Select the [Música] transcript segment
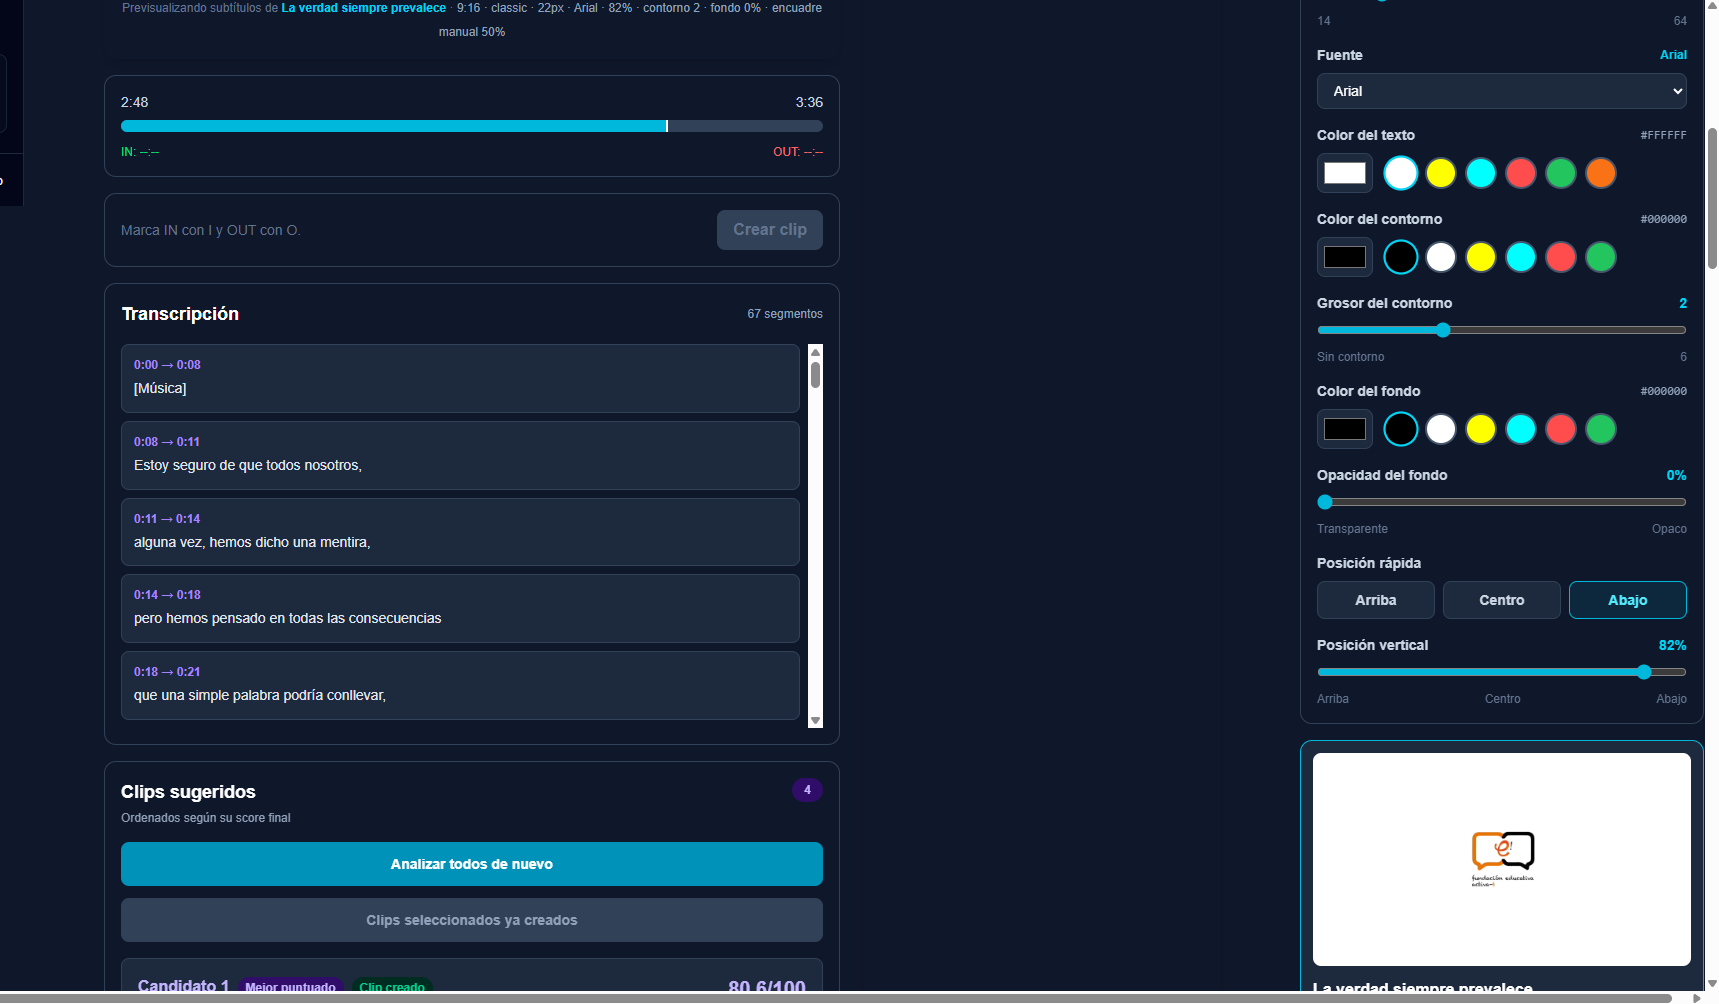1719x1004 pixels. [460, 378]
